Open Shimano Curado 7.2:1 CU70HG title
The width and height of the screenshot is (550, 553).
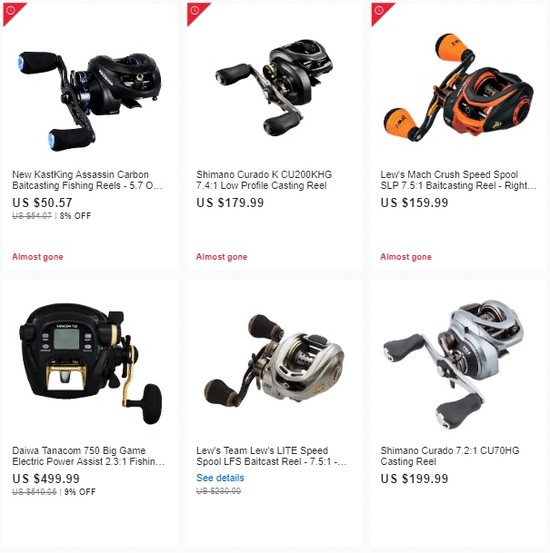pyautogui.click(x=450, y=456)
